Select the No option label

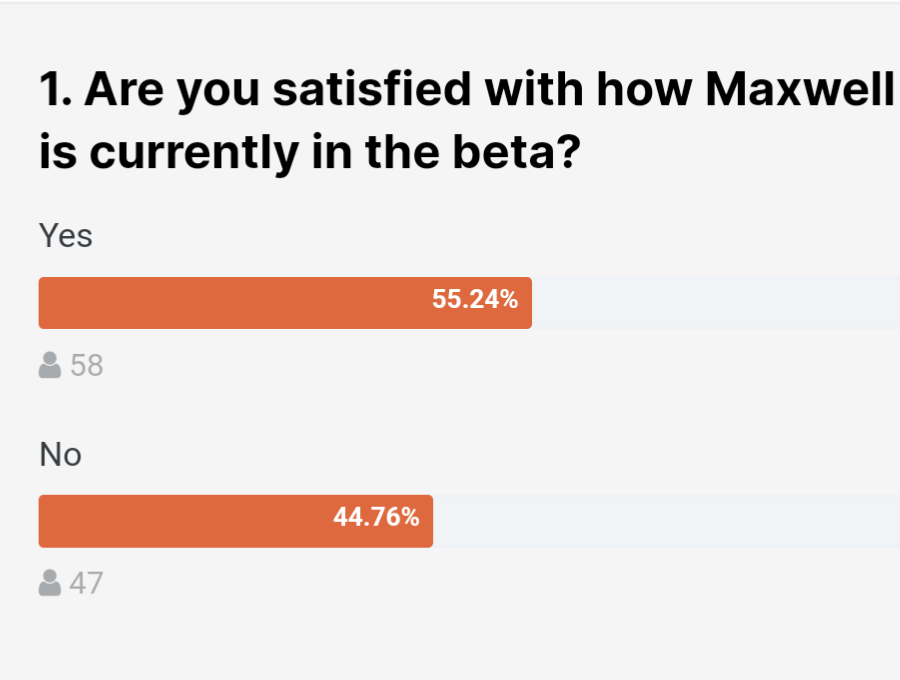point(60,455)
